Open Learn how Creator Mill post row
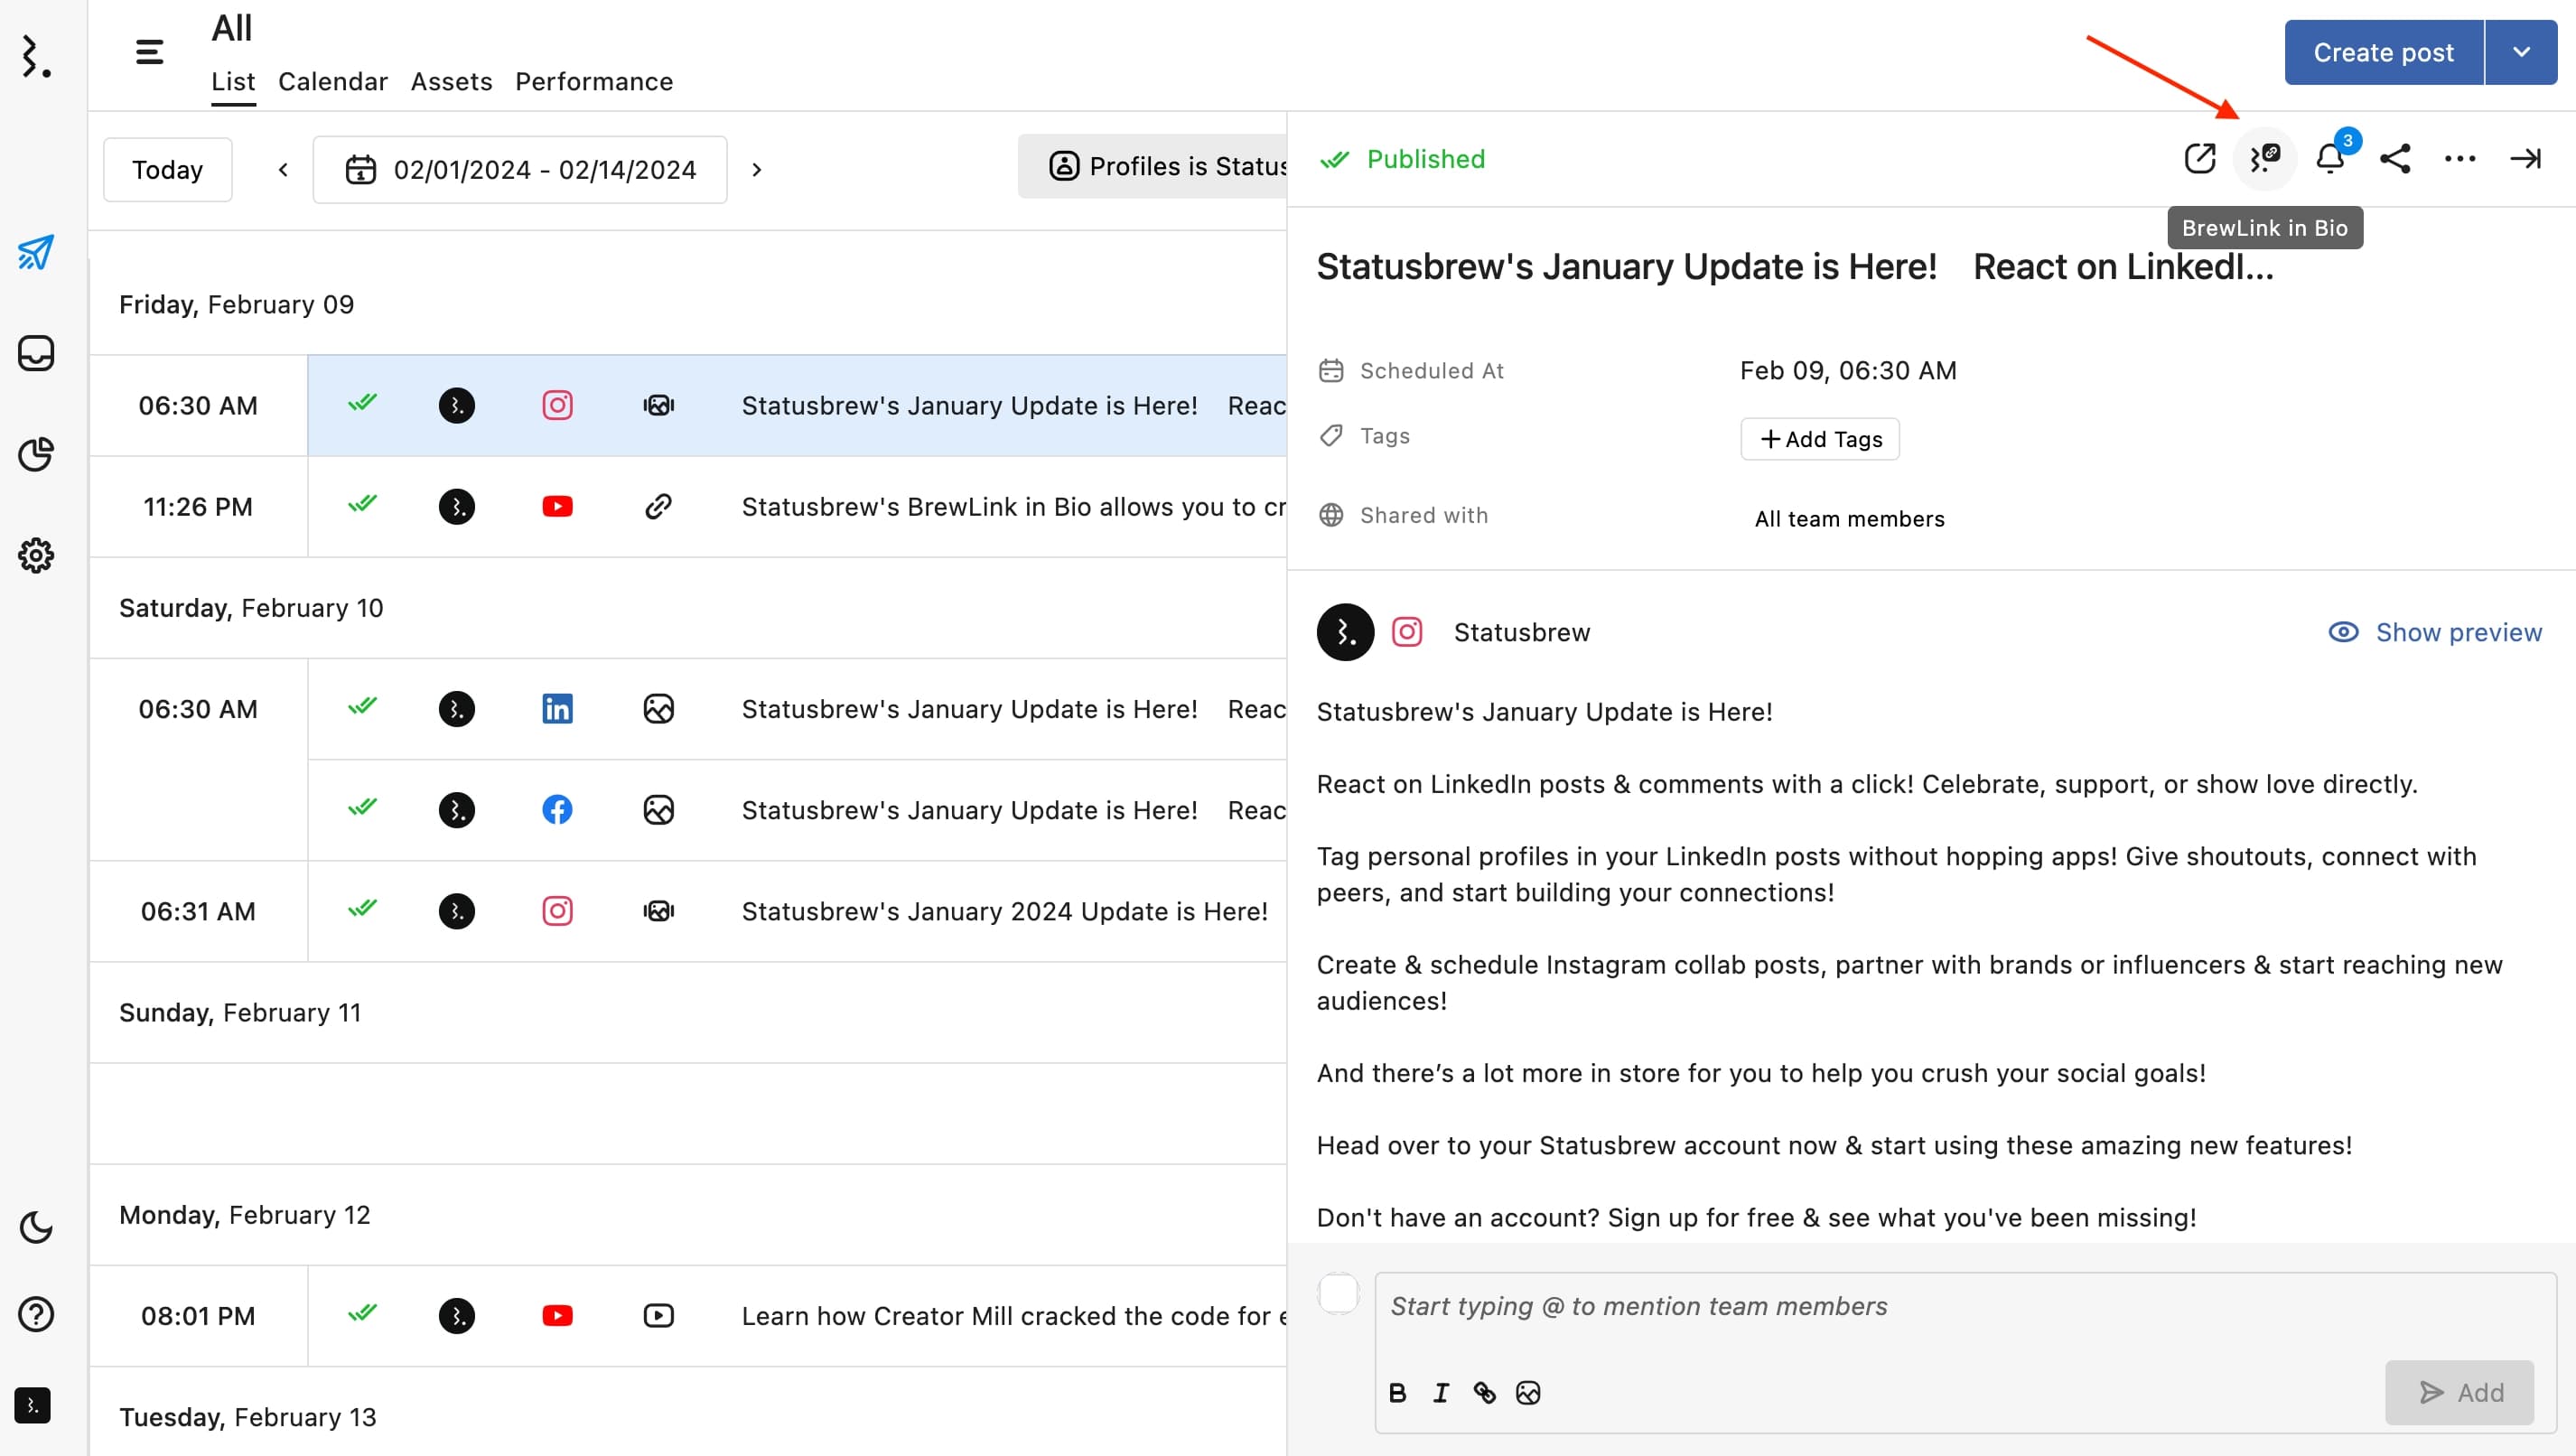Viewport: 2576px width, 1456px height. [x=797, y=1316]
